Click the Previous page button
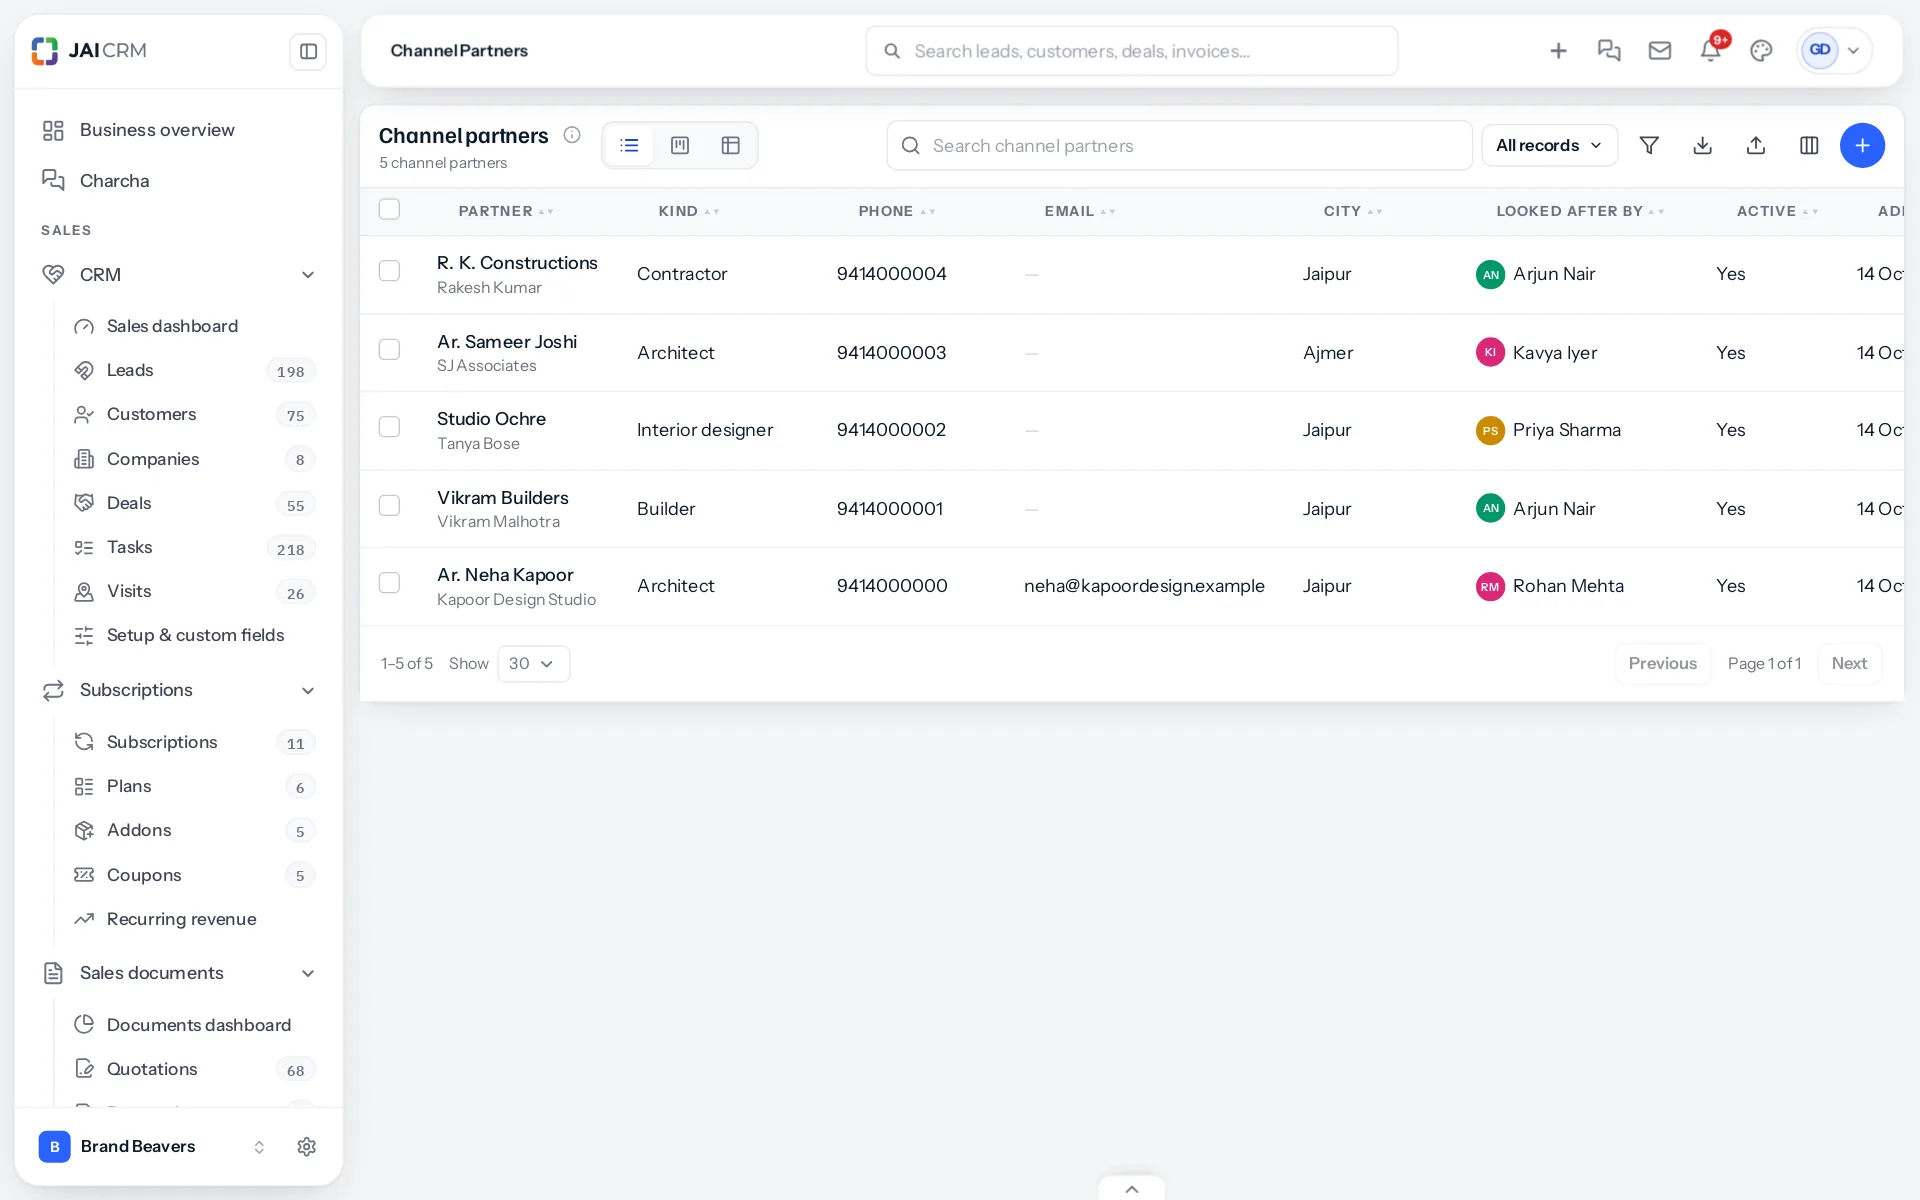The height and width of the screenshot is (1200, 1920). [1662, 664]
